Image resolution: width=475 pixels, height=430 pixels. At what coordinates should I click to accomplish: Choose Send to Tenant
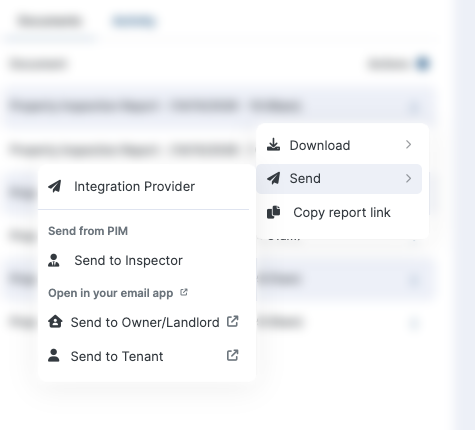(x=144, y=356)
